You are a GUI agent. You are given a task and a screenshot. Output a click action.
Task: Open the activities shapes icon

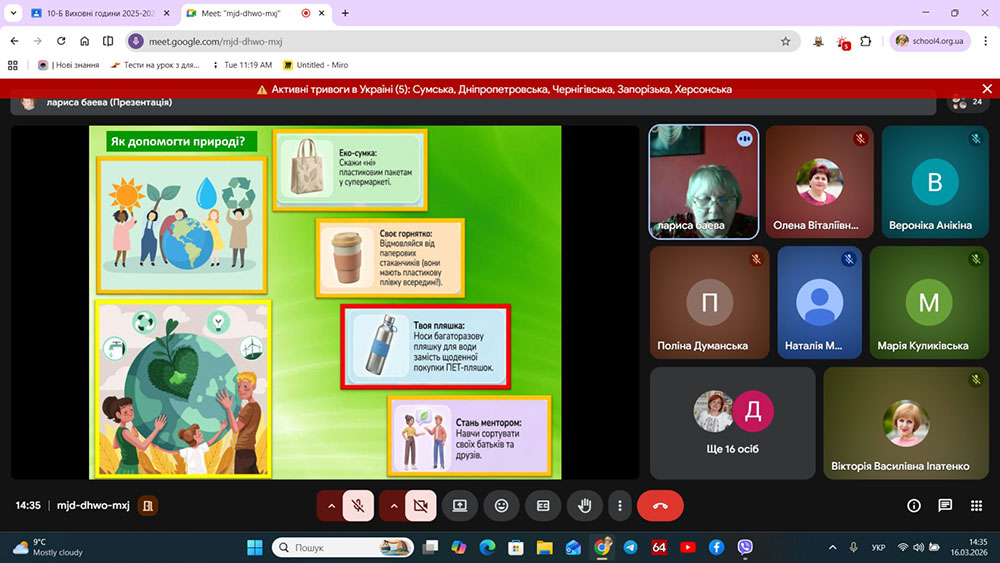975,506
